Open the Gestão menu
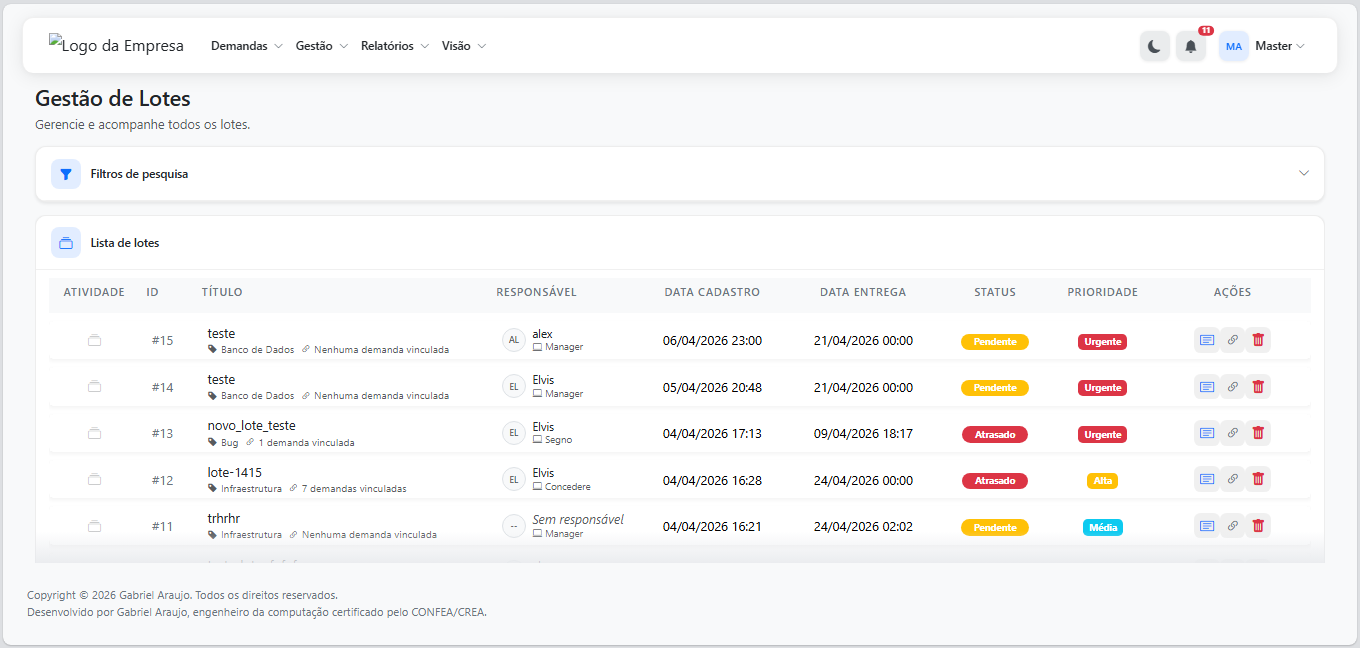 point(321,46)
